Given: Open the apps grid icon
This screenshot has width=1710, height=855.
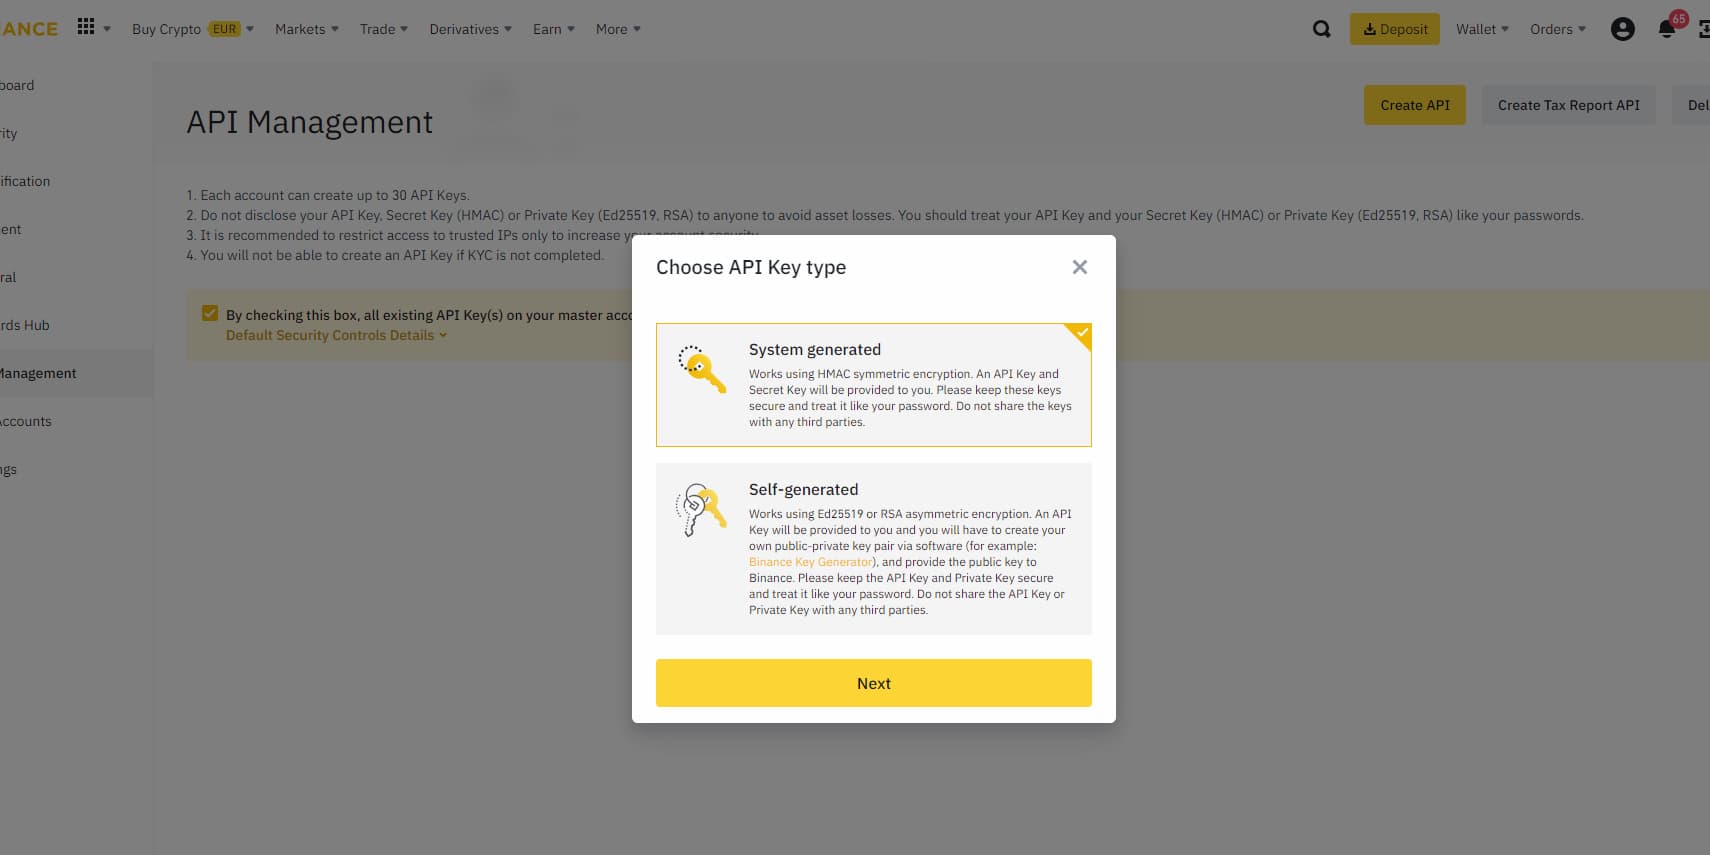Looking at the screenshot, I should (86, 27).
